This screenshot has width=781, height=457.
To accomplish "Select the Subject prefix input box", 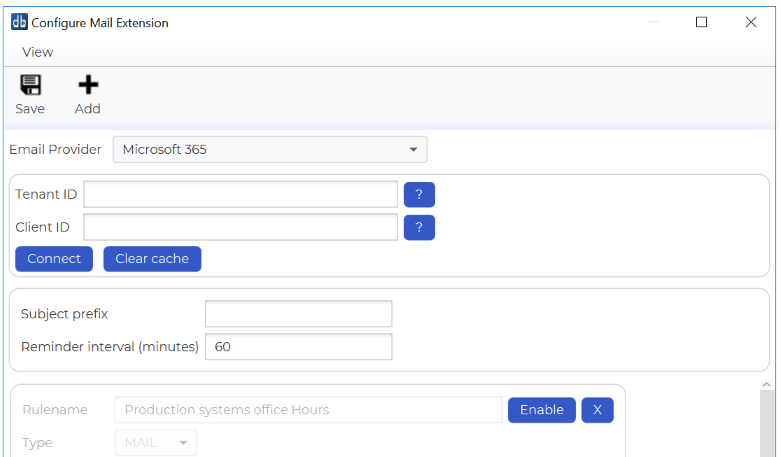I will [x=298, y=314].
